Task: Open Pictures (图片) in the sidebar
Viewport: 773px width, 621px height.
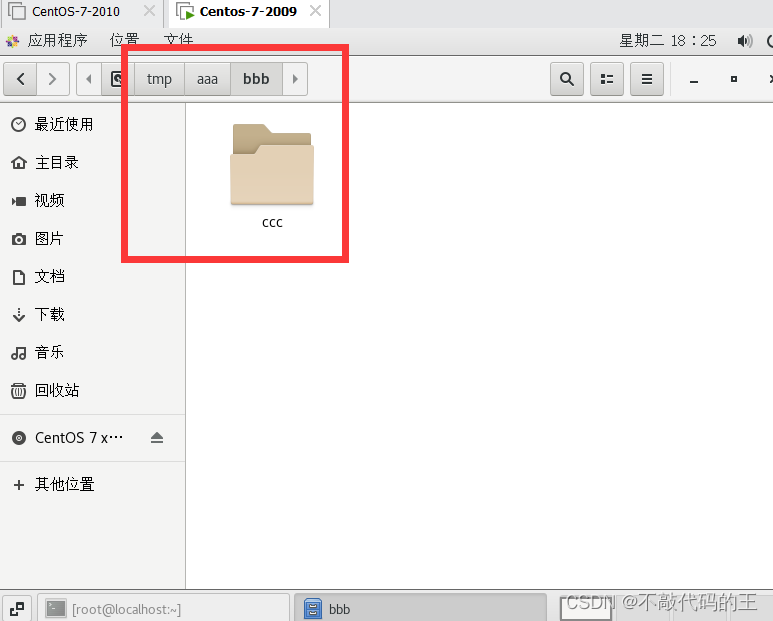Action: [x=93, y=239]
